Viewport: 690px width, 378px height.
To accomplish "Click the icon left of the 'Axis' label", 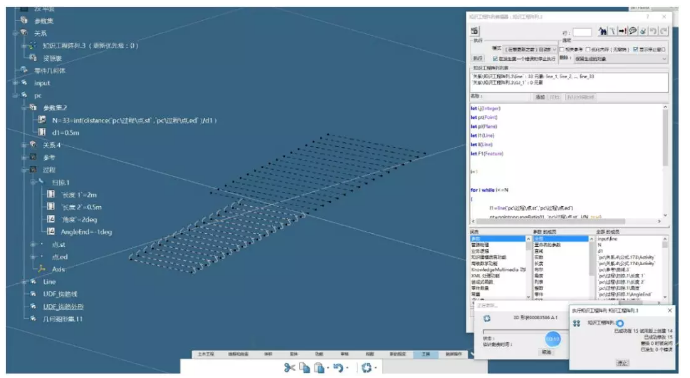I will [x=42, y=268].
